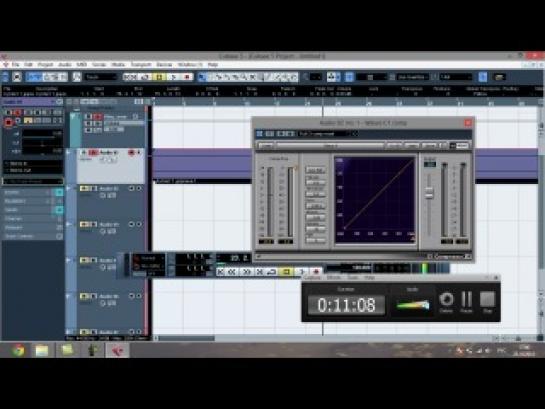The image size is (545, 409).
Task: Expand the Quick Controls section in the Inspector
Action: [x=33, y=236]
